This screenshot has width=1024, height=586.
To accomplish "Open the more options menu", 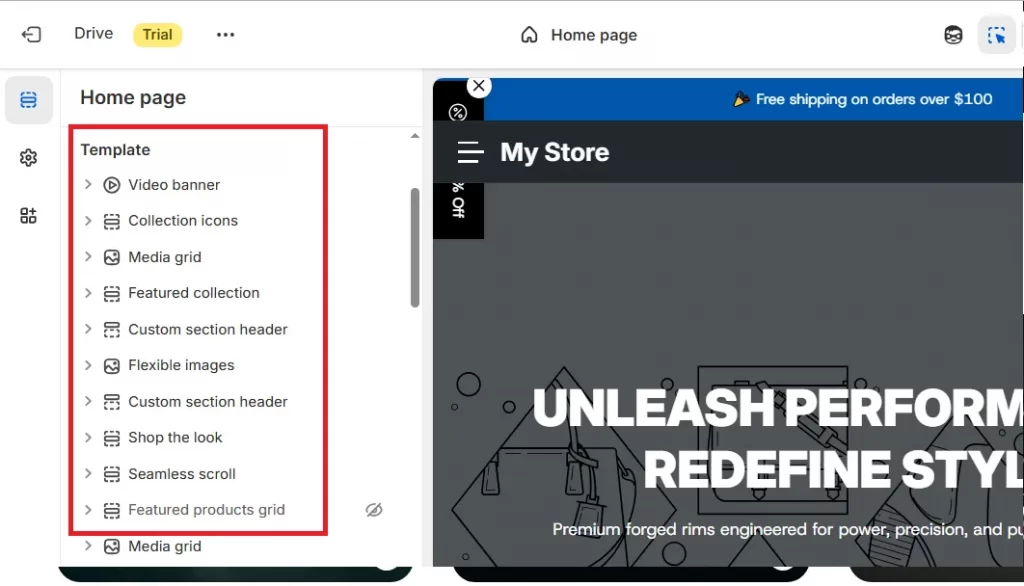I will coord(225,34).
